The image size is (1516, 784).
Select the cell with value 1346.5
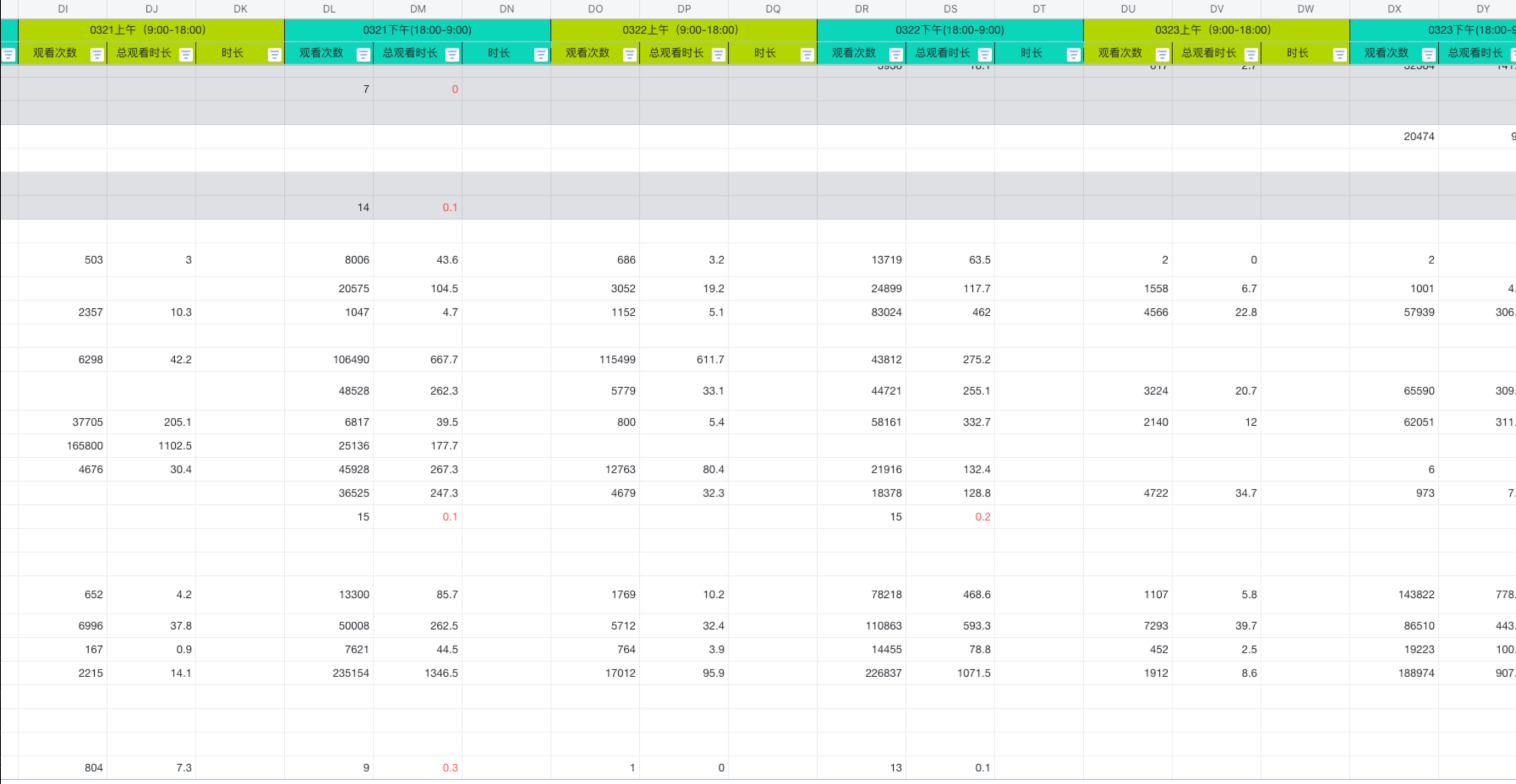tap(418, 673)
